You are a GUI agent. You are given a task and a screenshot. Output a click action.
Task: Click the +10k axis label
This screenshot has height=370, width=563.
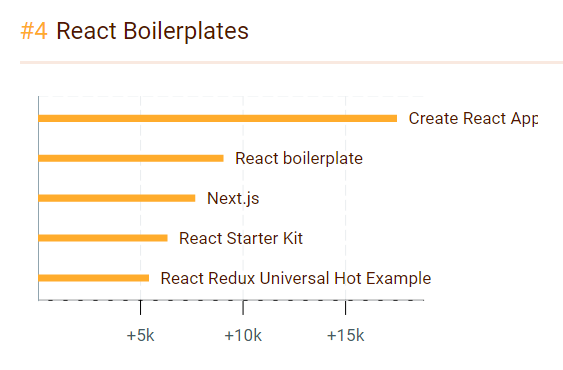coord(243,336)
